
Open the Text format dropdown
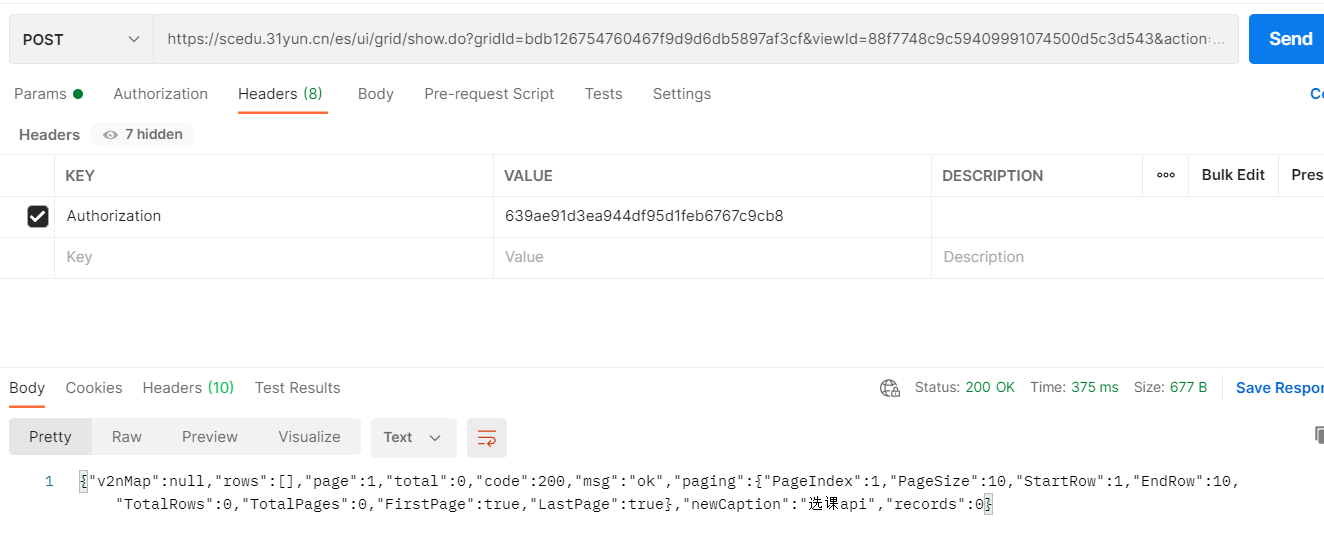[x=413, y=437]
